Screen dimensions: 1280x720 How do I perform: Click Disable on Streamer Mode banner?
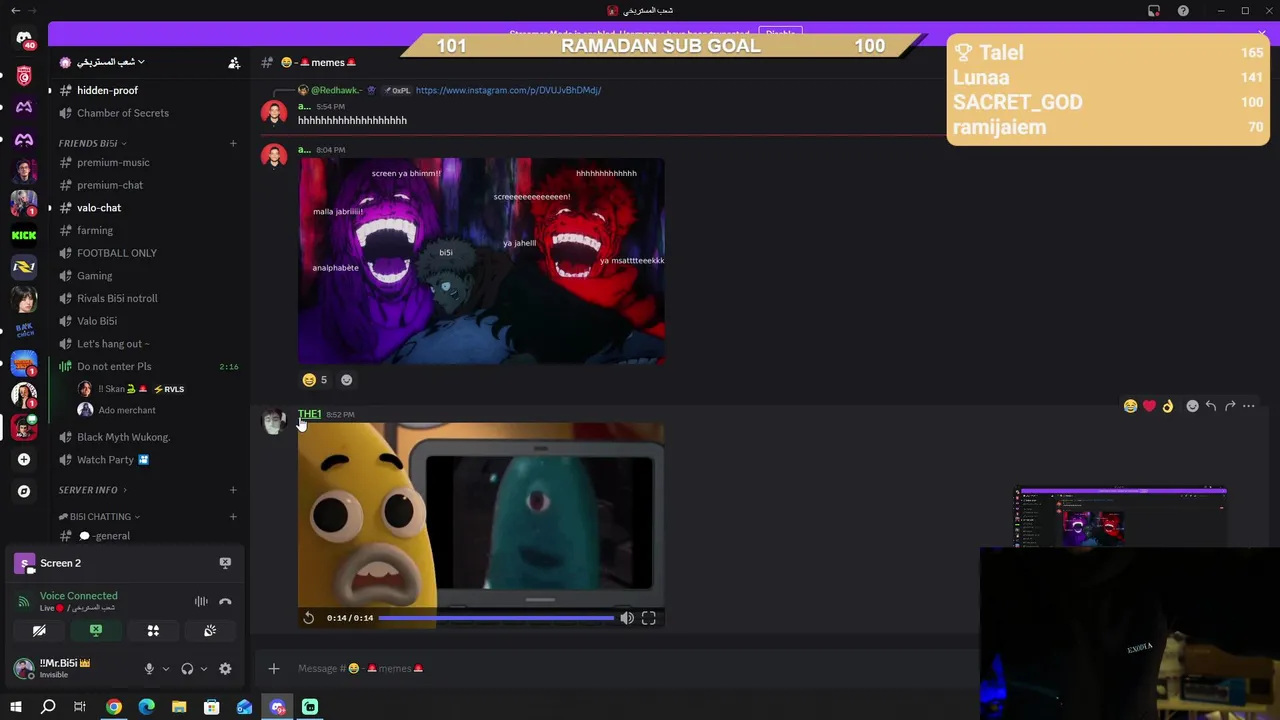[780, 32]
